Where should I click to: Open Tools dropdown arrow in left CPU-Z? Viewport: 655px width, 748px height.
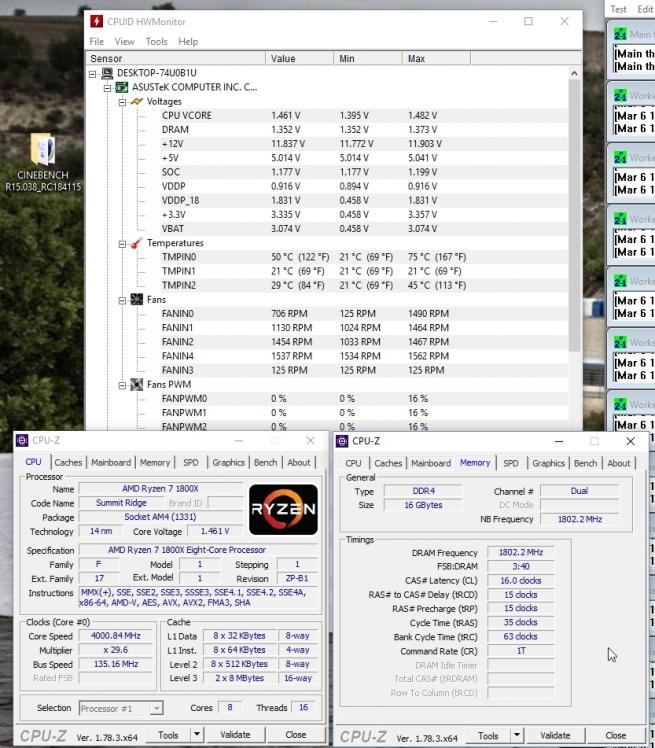pos(197,735)
